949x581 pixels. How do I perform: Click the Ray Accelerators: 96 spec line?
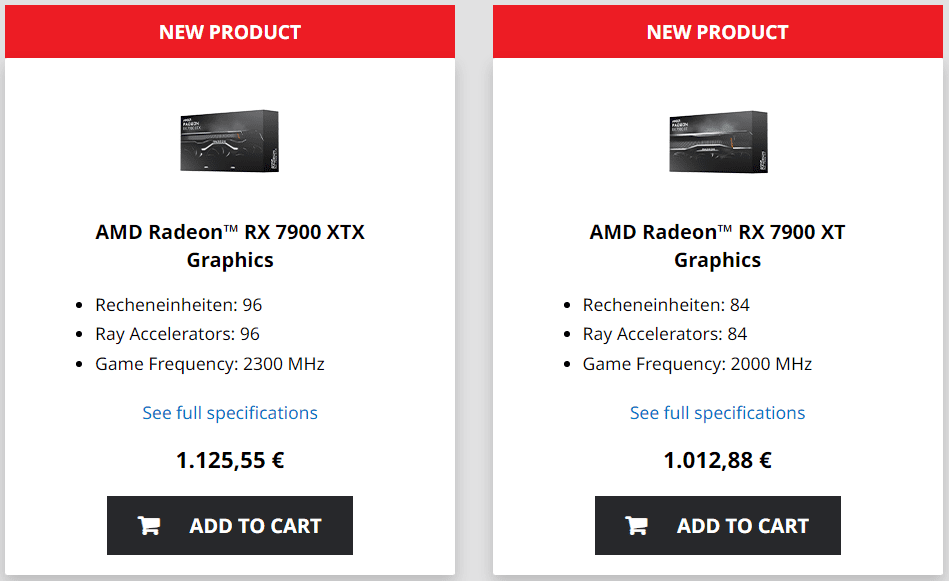click(177, 334)
